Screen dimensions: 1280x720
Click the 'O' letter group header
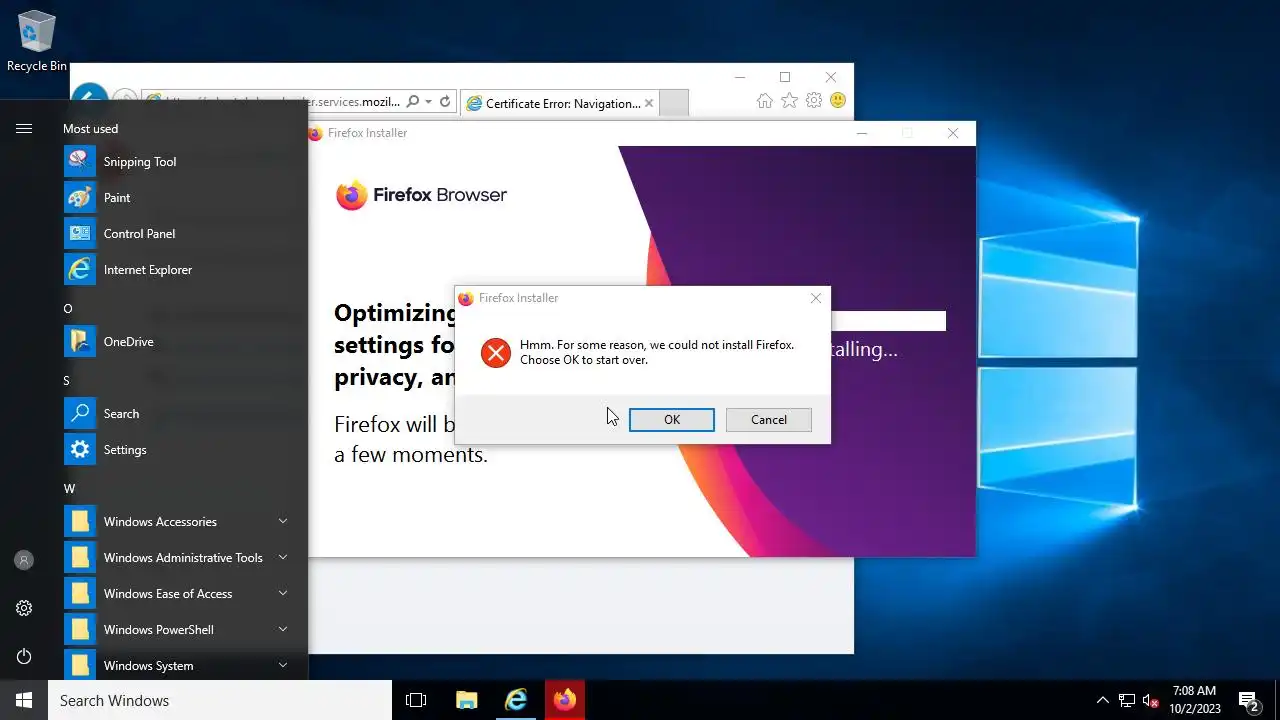pyautogui.click(x=68, y=308)
